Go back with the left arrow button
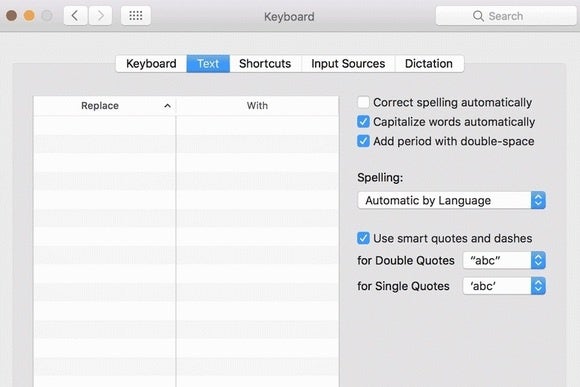Viewport: 580px width, 387px height. pyautogui.click(x=75, y=16)
